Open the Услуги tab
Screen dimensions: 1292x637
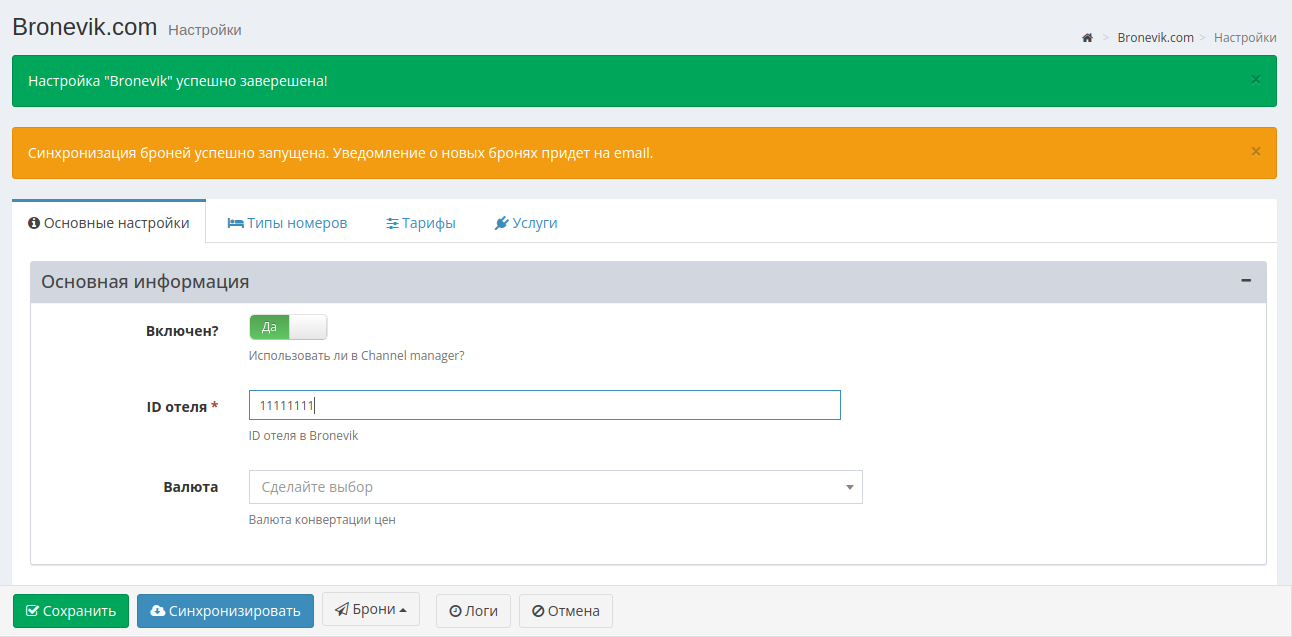tap(526, 223)
